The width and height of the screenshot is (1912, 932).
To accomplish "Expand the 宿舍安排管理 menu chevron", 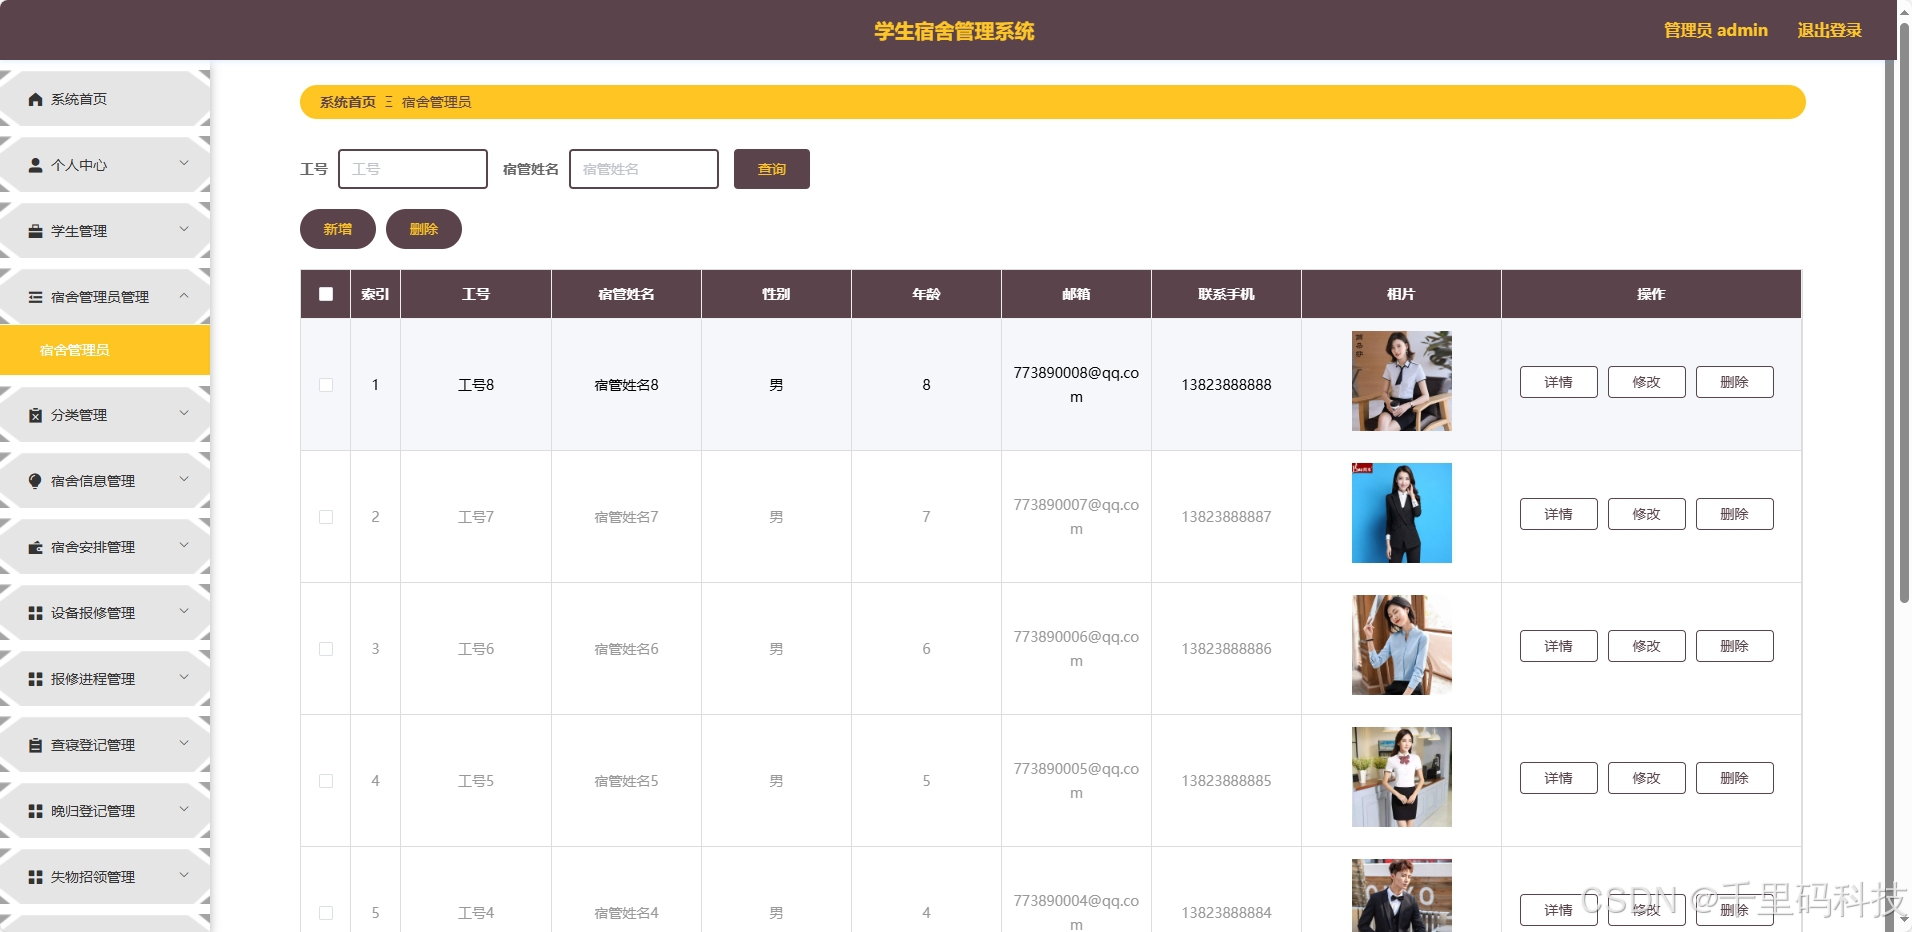I will coord(184,545).
